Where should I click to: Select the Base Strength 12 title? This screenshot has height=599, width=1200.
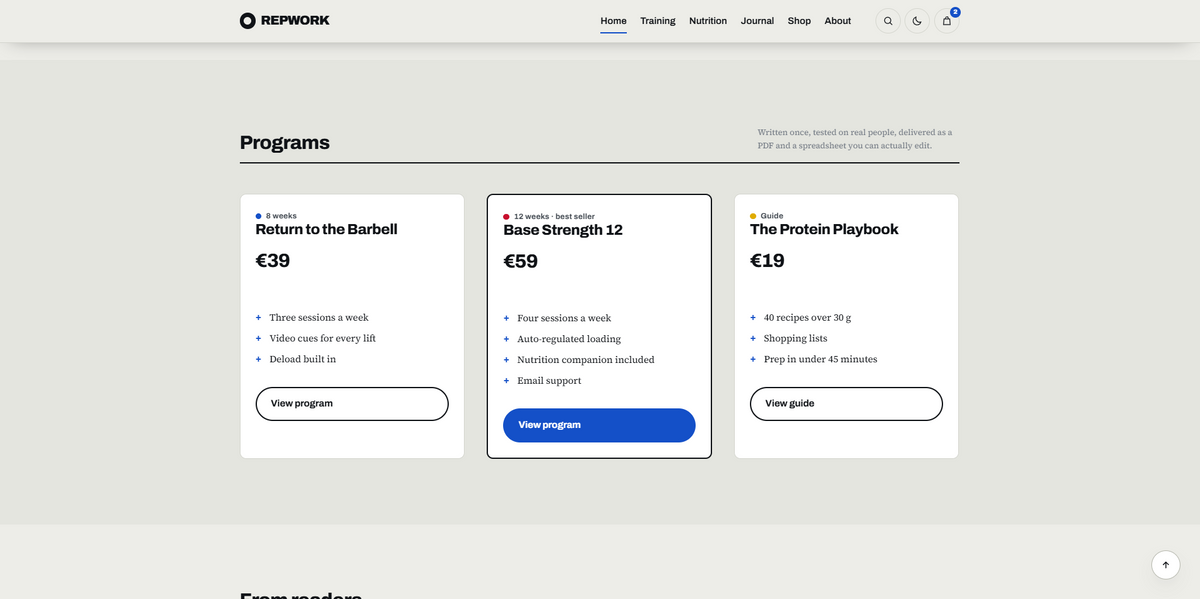click(563, 230)
